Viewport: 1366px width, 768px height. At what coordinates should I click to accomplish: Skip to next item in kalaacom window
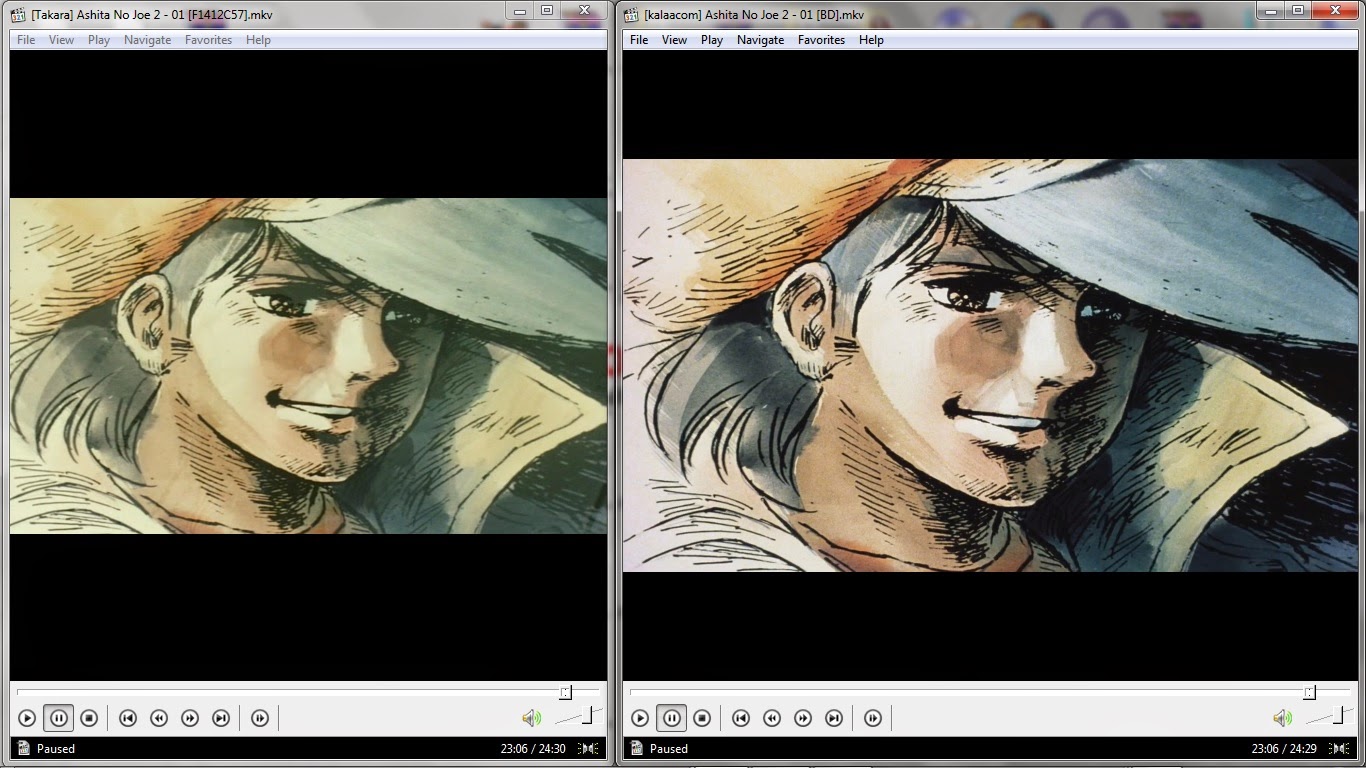[x=834, y=718]
